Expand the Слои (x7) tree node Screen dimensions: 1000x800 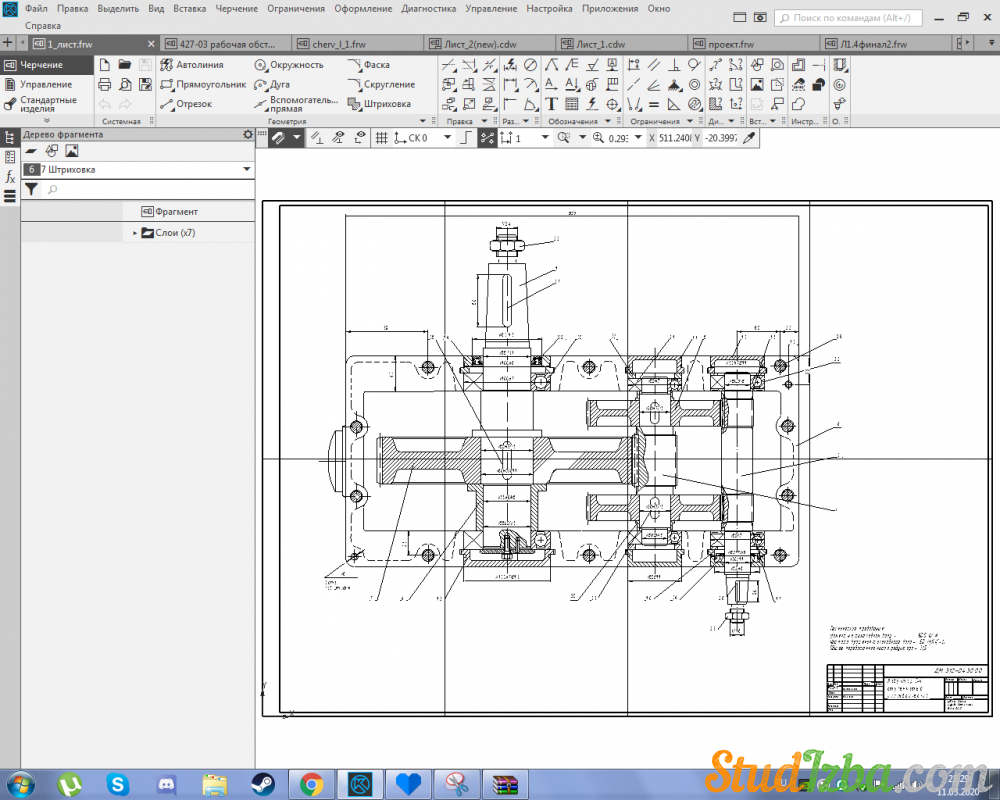[x=135, y=233]
